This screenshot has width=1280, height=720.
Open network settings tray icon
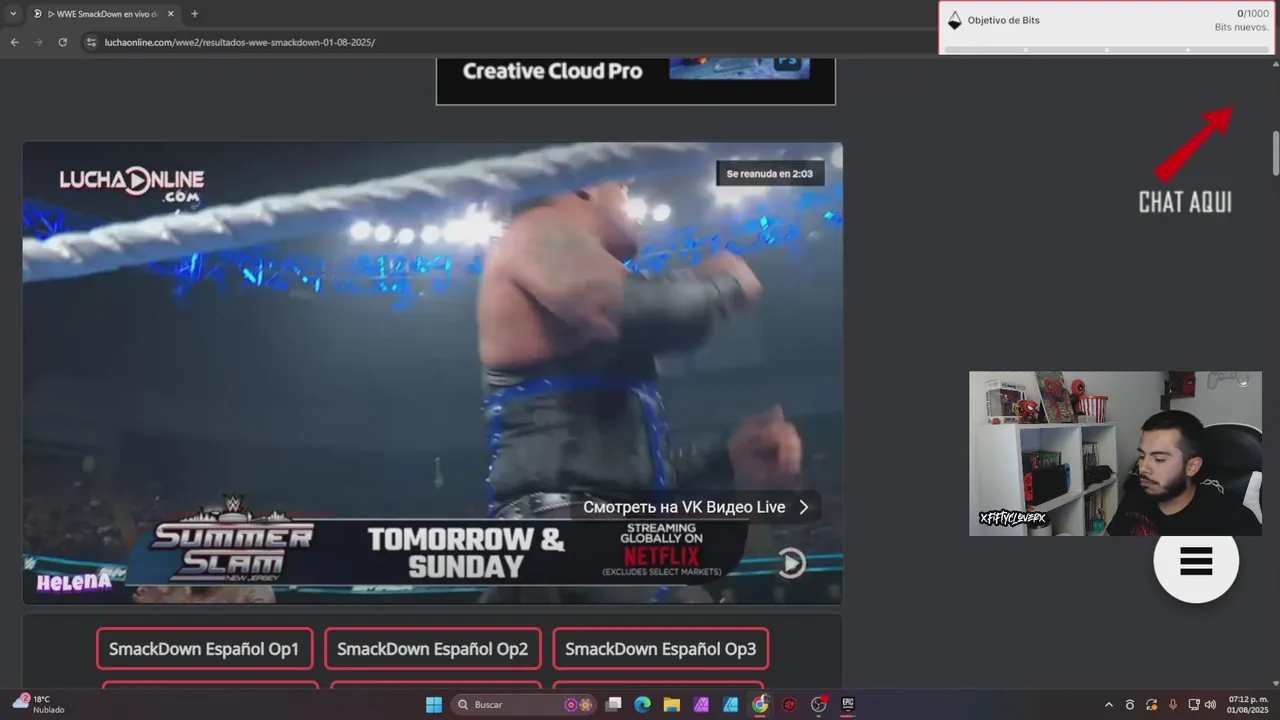tap(1194, 705)
